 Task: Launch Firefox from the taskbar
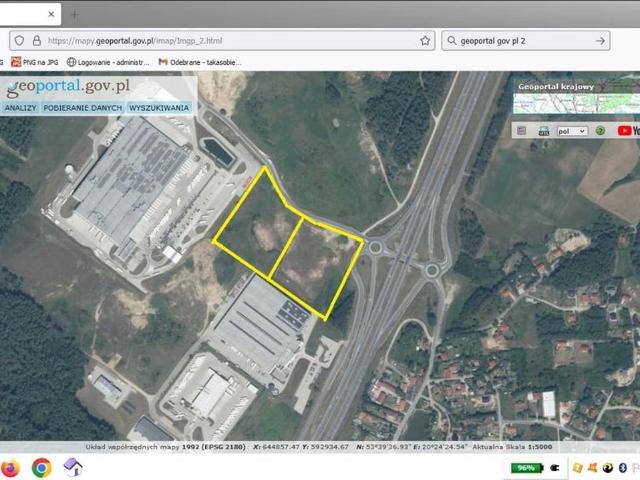point(11,467)
